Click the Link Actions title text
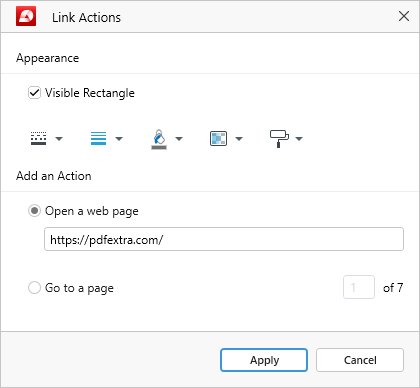This screenshot has width=420, height=388. pyautogui.click(x=86, y=17)
